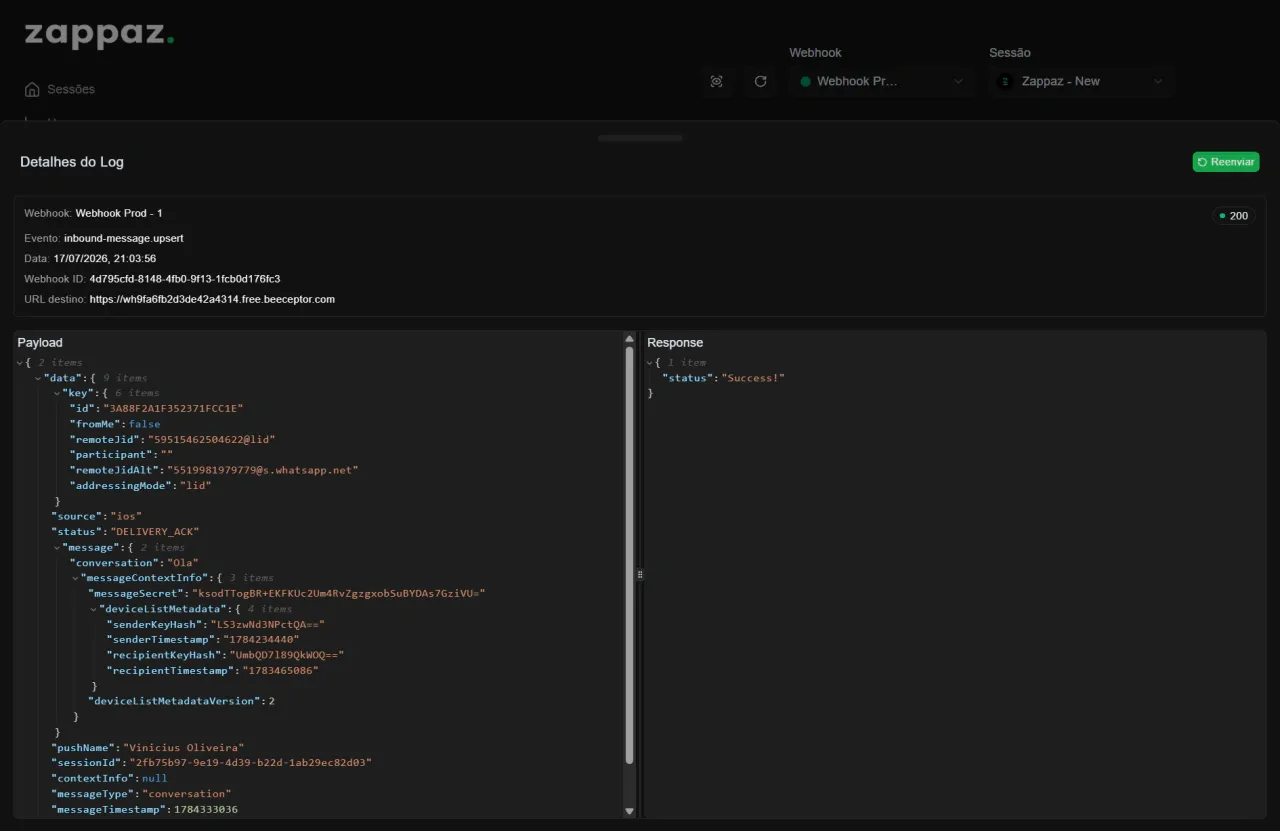The image size is (1280, 831).
Task: Click the payload scrollbar down arrow
Action: point(629,811)
